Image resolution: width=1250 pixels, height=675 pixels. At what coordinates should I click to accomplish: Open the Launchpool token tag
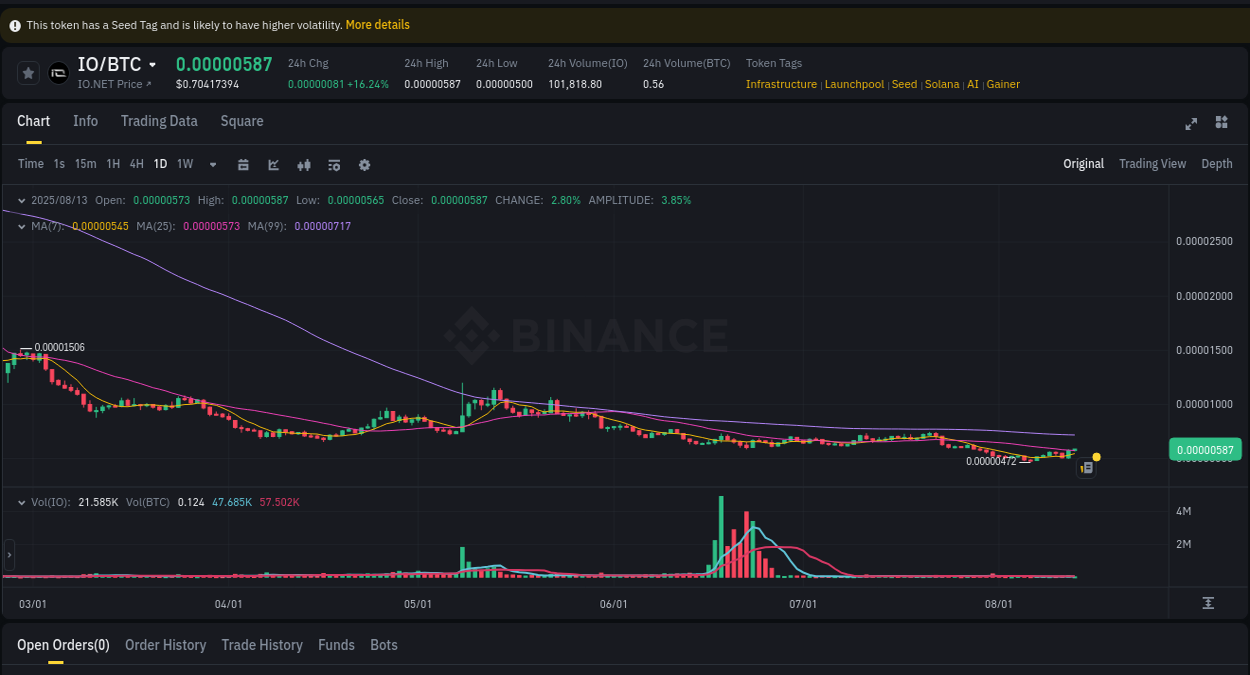click(x=854, y=84)
